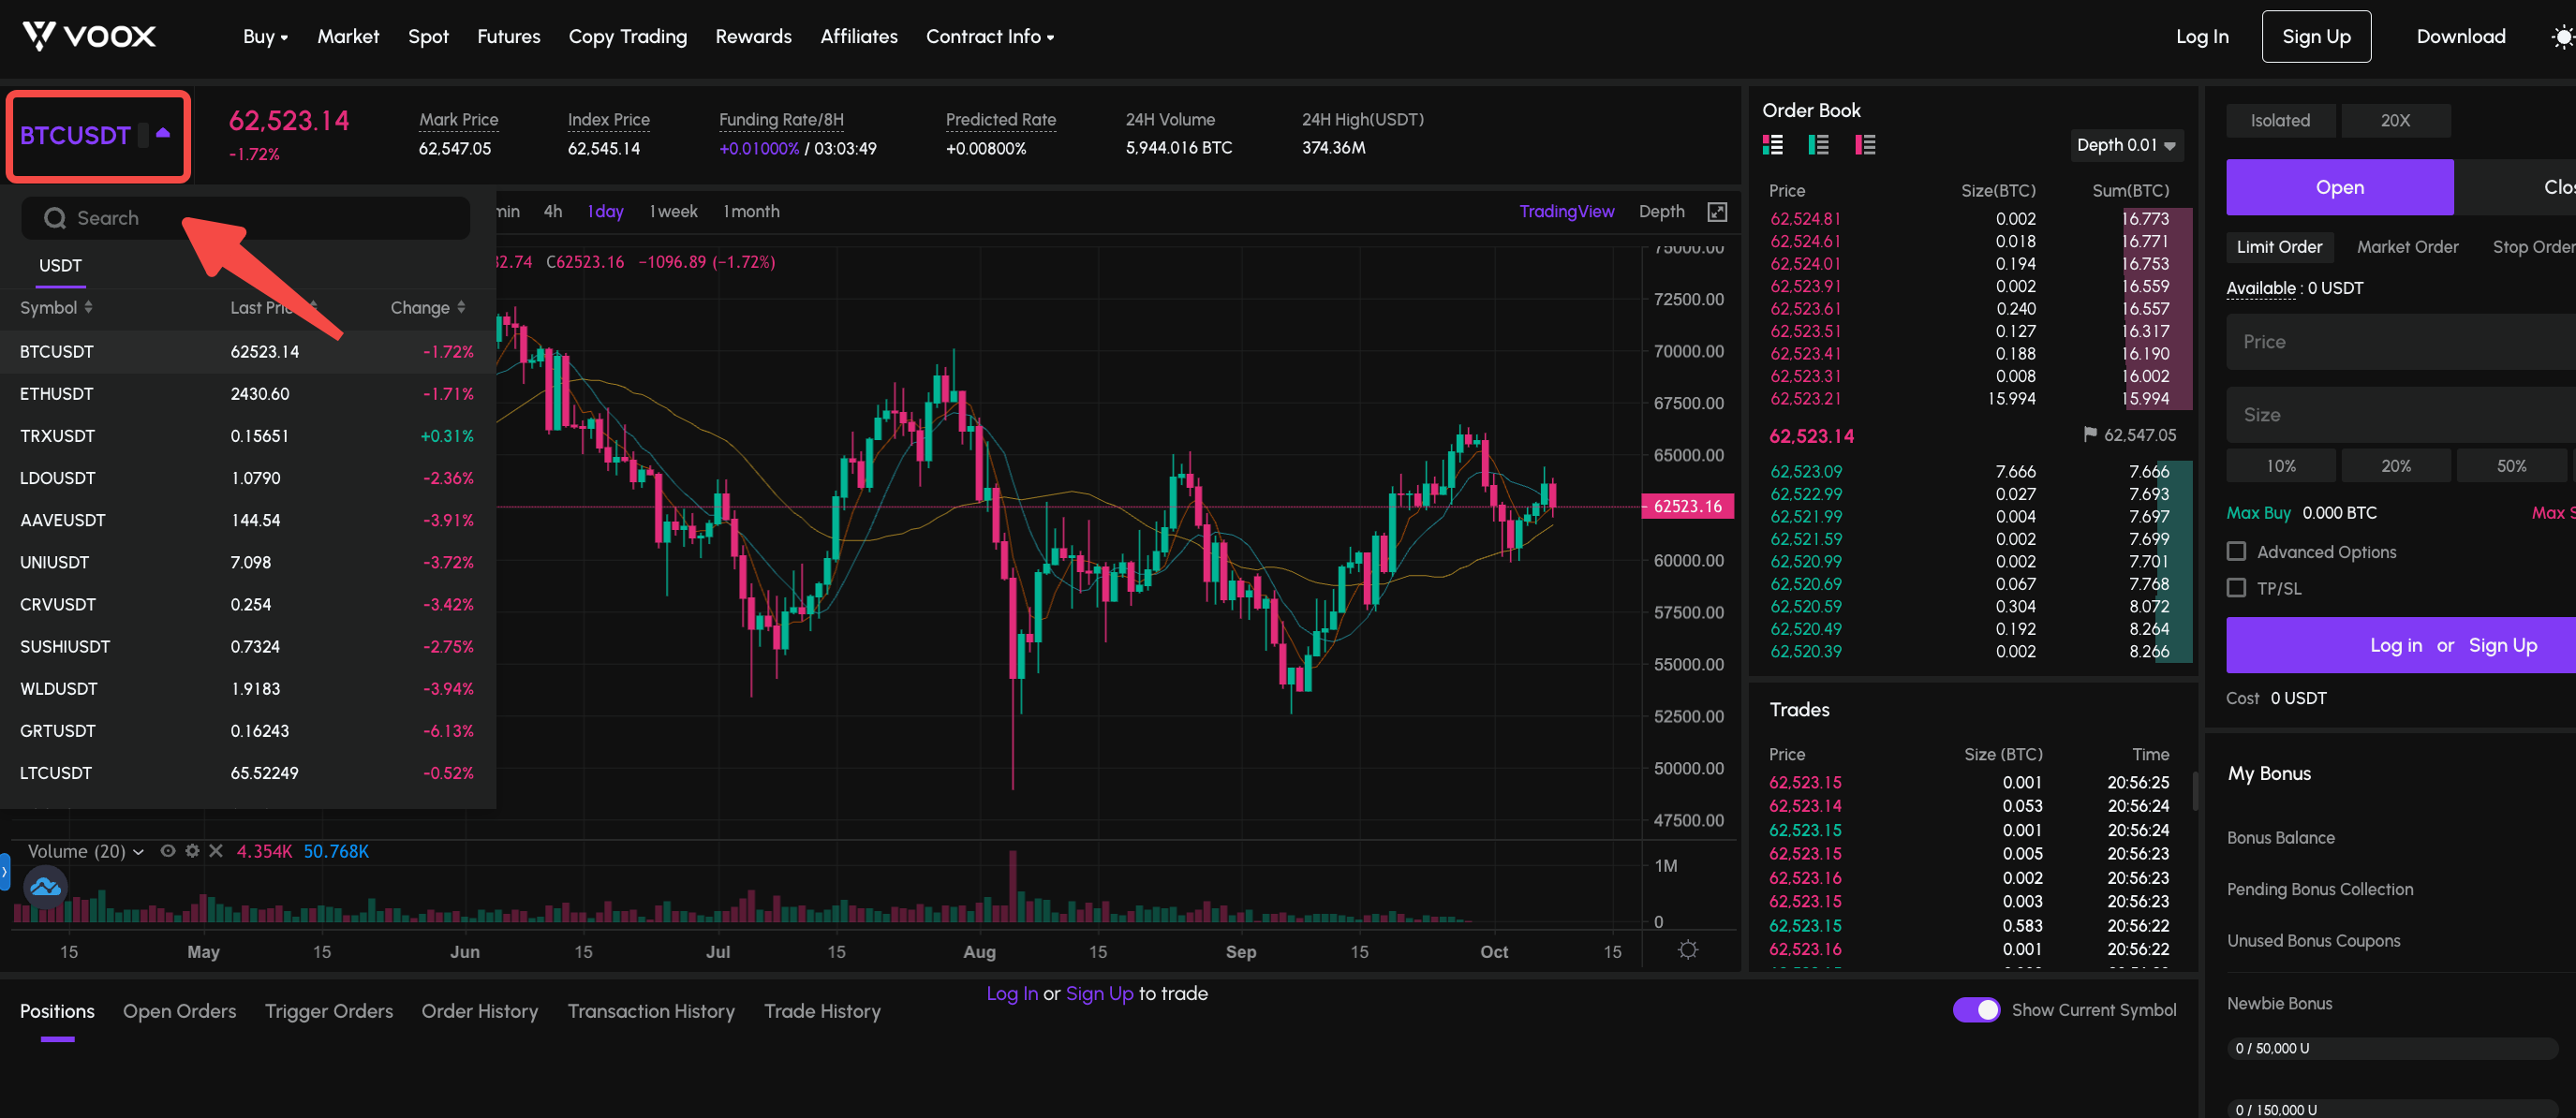Viewport: 2576px width, 1118px height.
Task: Enable TP/SL checkbox
Action: (x=2237, y=588)
